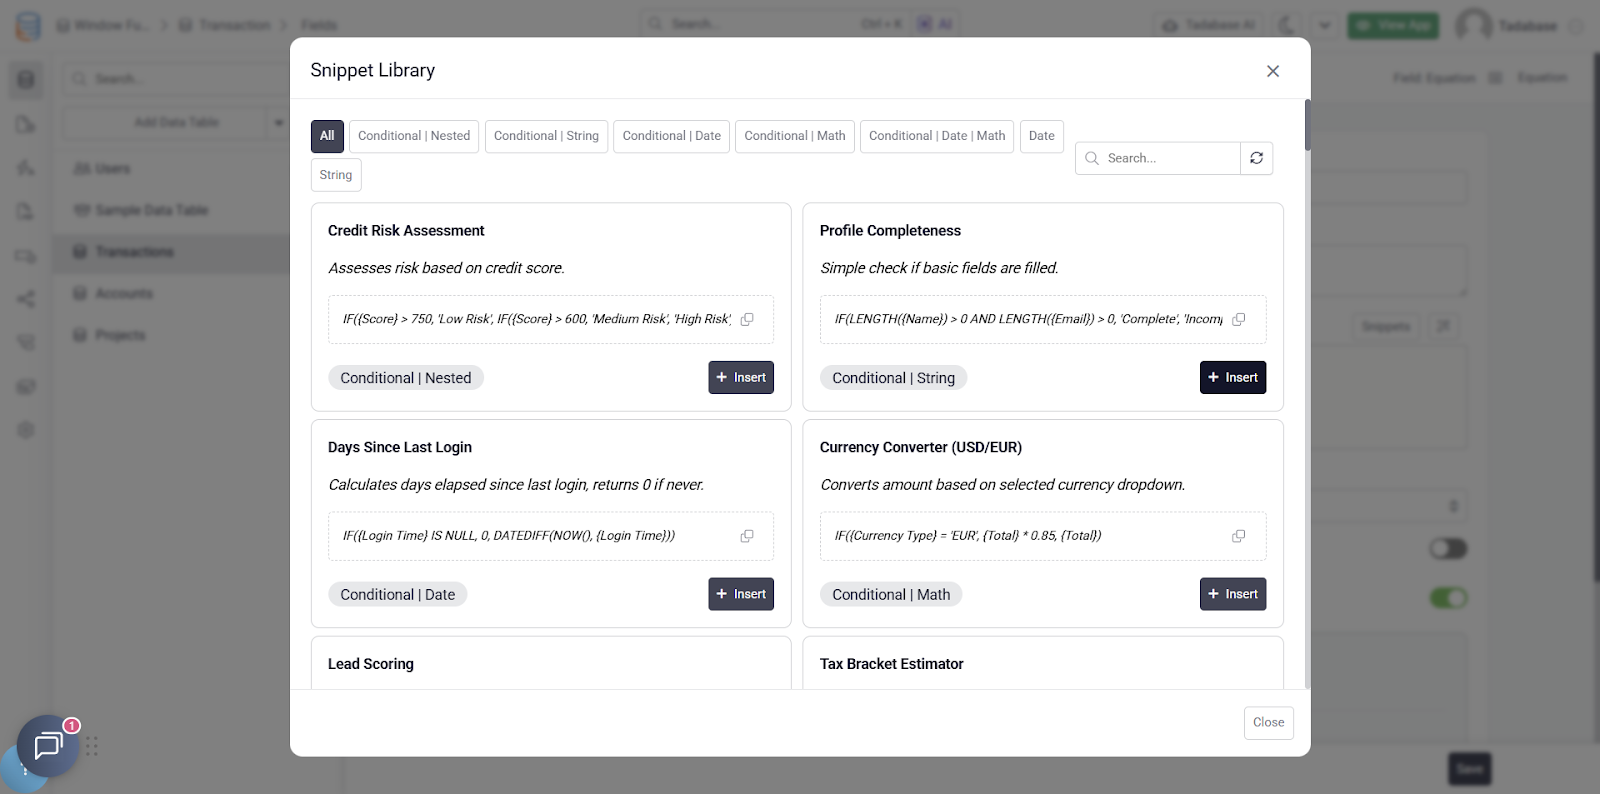The image size is (1600, 794).
Task: Close the Snippet Library with X
Action: 1273,71
